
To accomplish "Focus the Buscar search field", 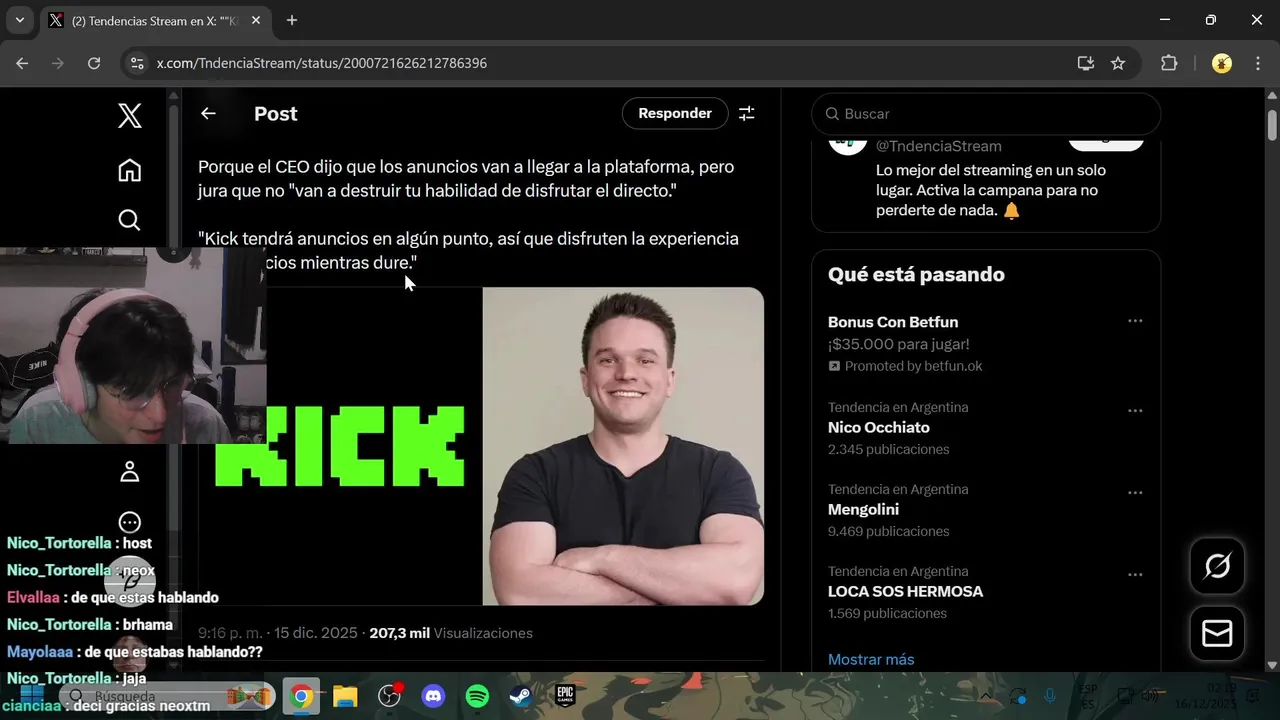I will click(986, 114).
